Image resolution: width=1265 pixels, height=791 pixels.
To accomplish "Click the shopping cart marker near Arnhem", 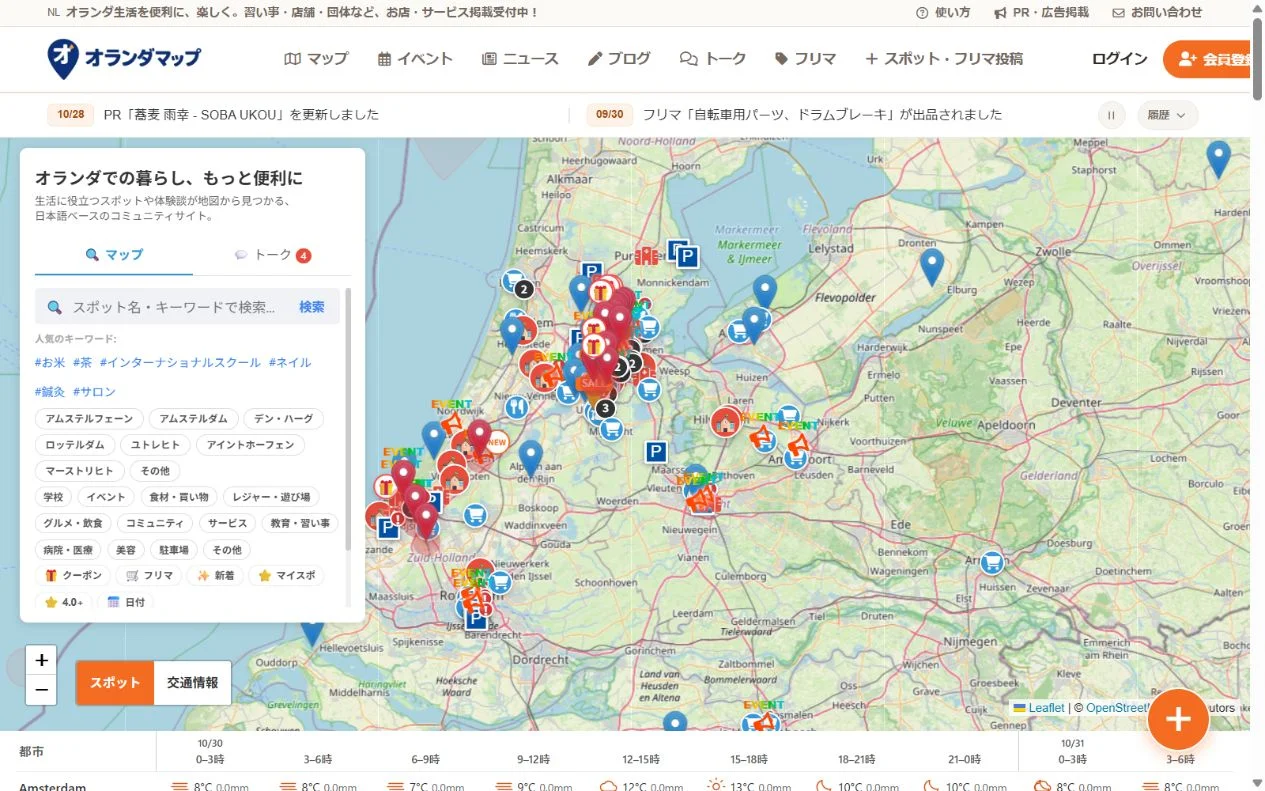I will [991, 562].
